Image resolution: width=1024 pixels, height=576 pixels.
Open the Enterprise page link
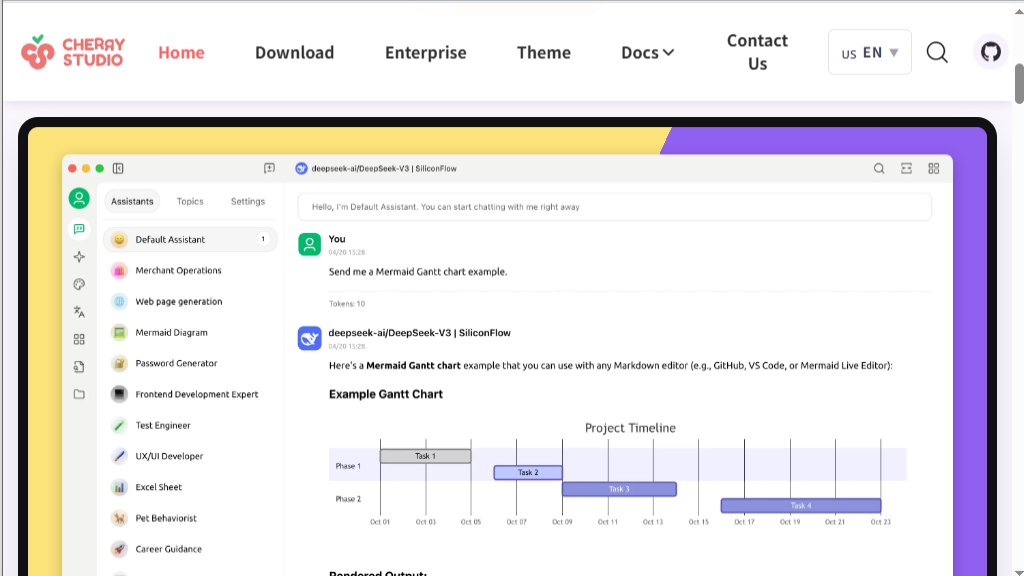pos(425,52)
